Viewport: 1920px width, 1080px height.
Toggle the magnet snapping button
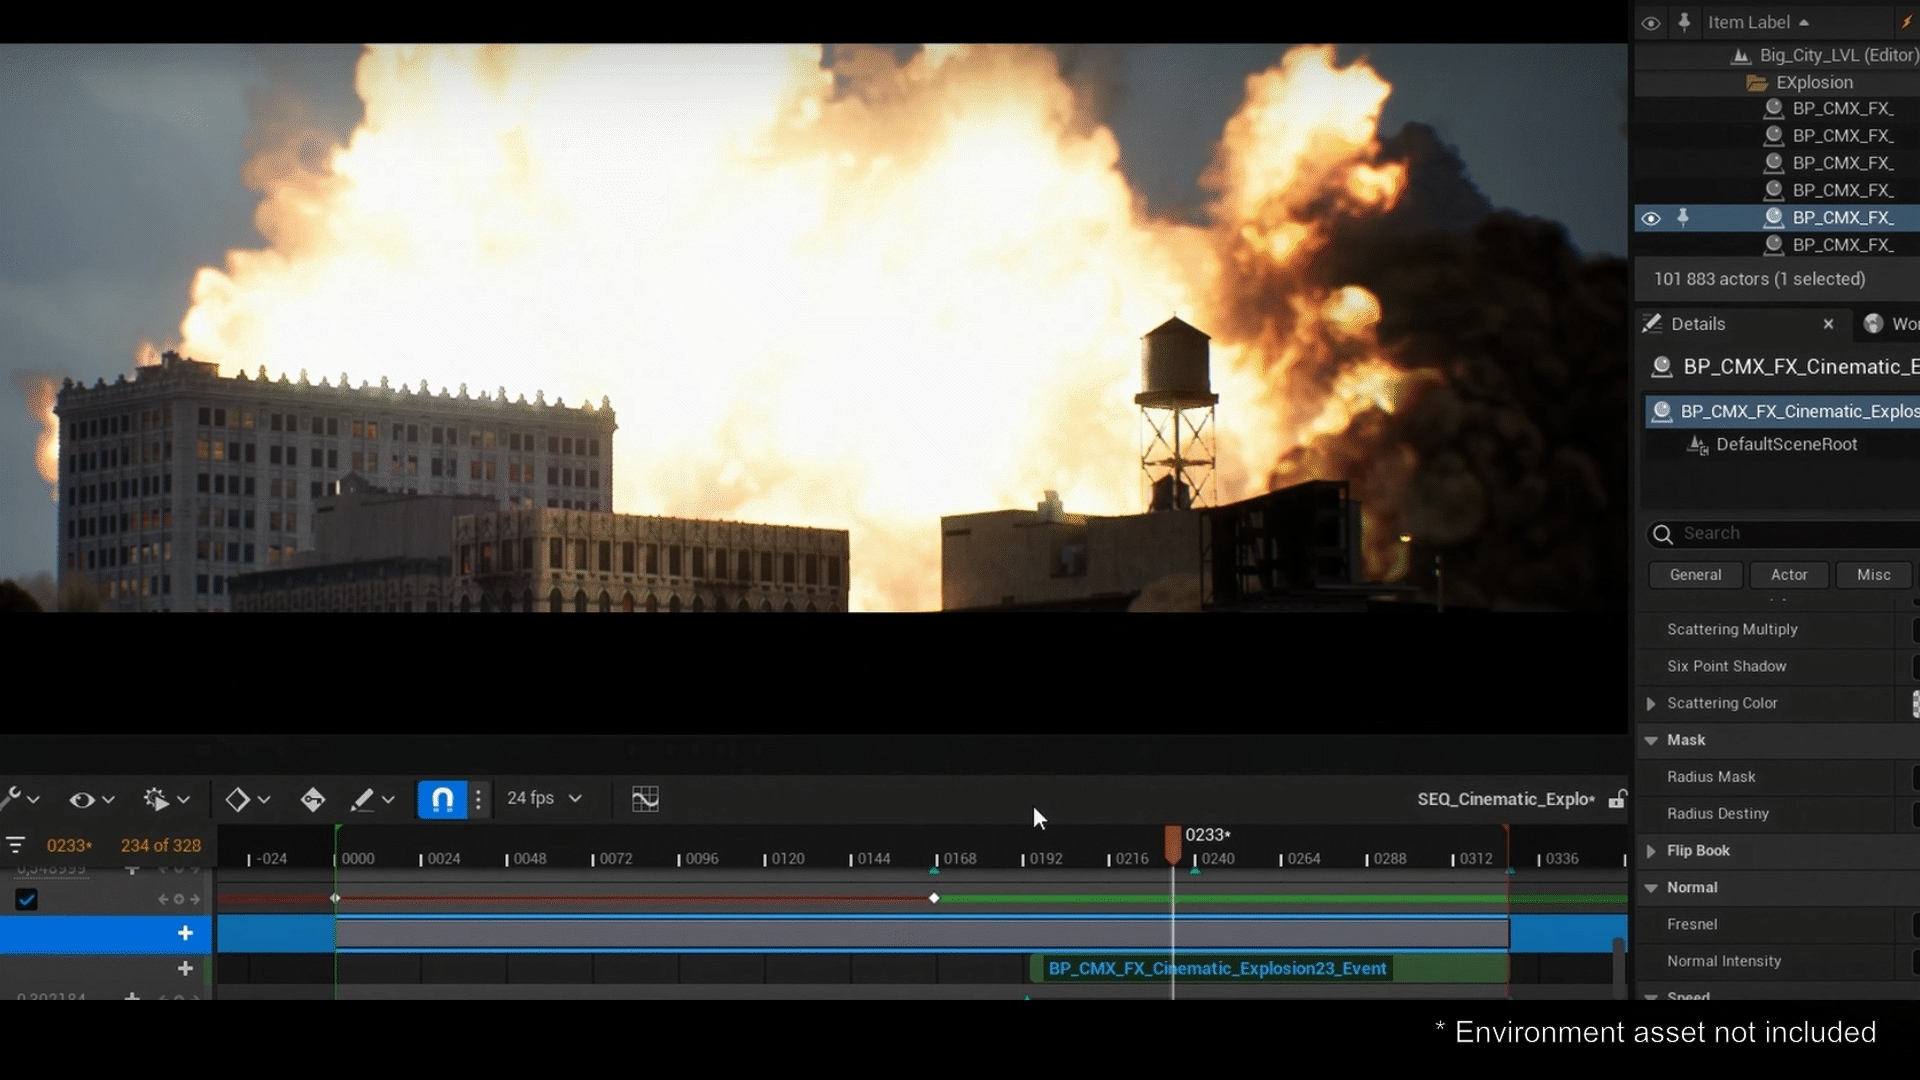pyautogui.click(x=443, y=799)
